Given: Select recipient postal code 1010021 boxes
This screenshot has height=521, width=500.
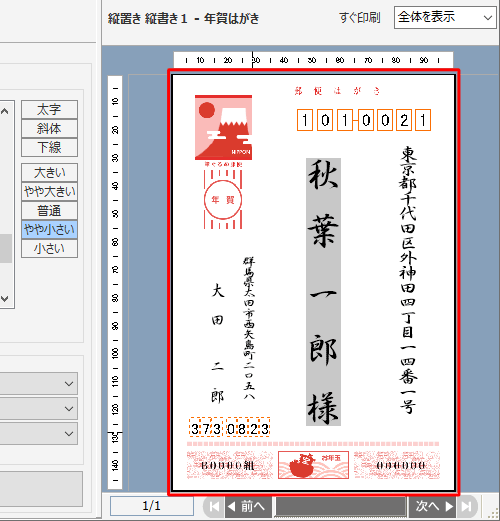Looking at the screenshot, I should (x=364, y=120).
